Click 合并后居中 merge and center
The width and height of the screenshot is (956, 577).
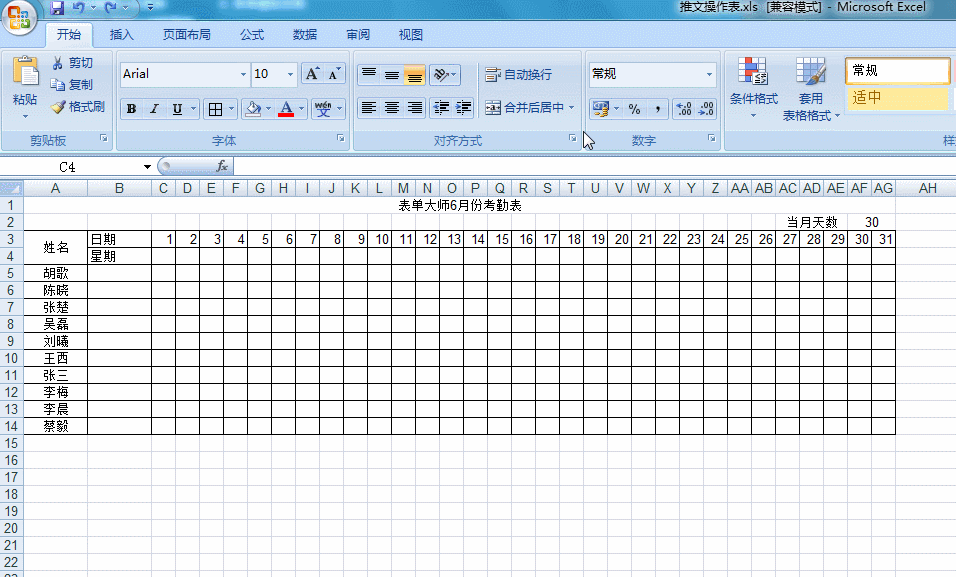pyautogui.click(x=524, y=108)
